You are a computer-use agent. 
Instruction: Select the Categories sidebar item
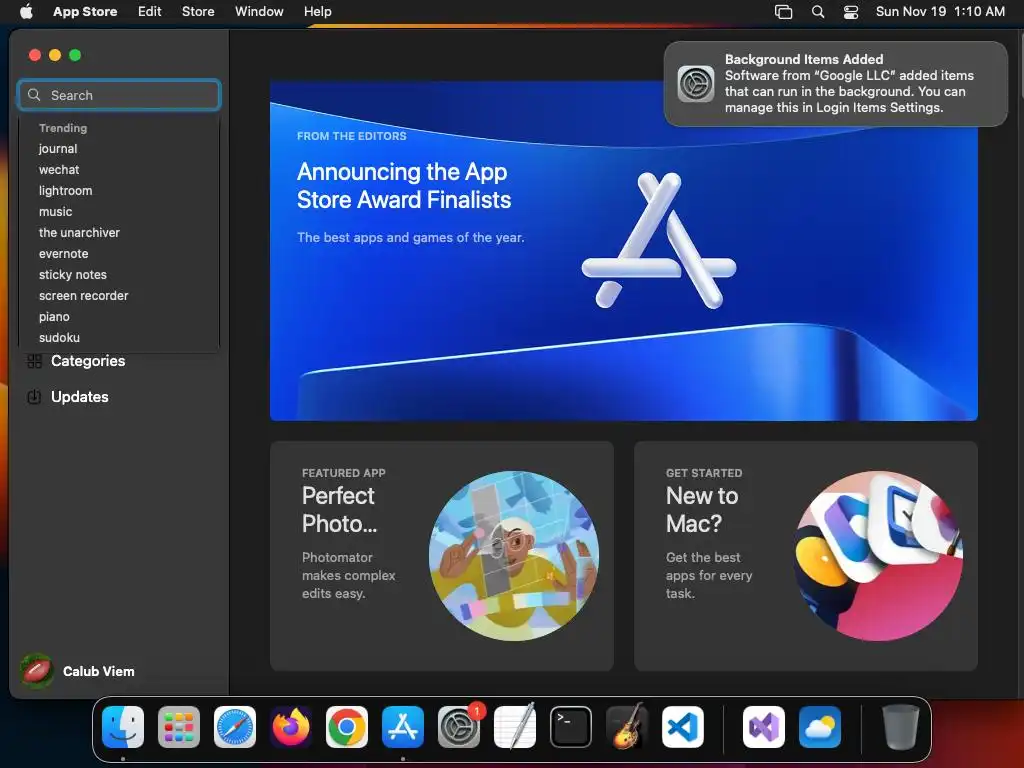119,361
